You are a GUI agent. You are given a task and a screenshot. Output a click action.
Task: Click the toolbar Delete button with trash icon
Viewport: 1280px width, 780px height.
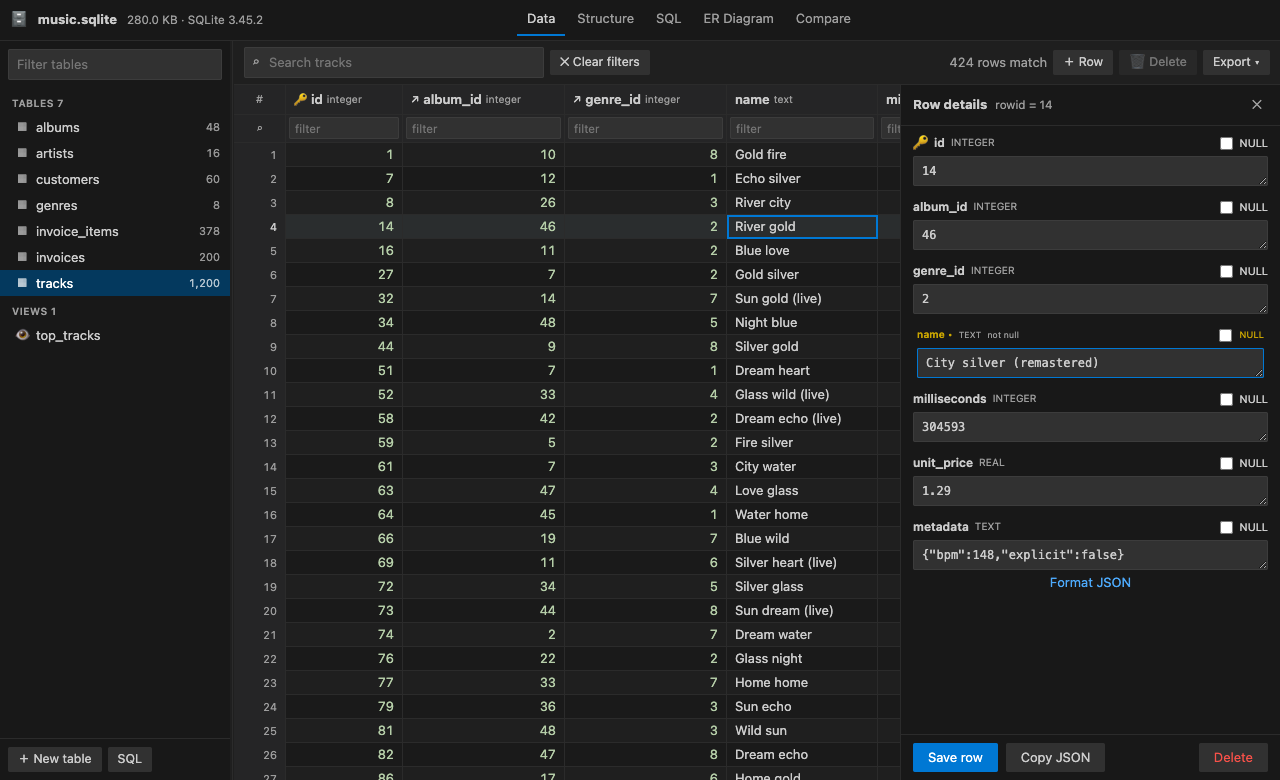click(1158, 62)
